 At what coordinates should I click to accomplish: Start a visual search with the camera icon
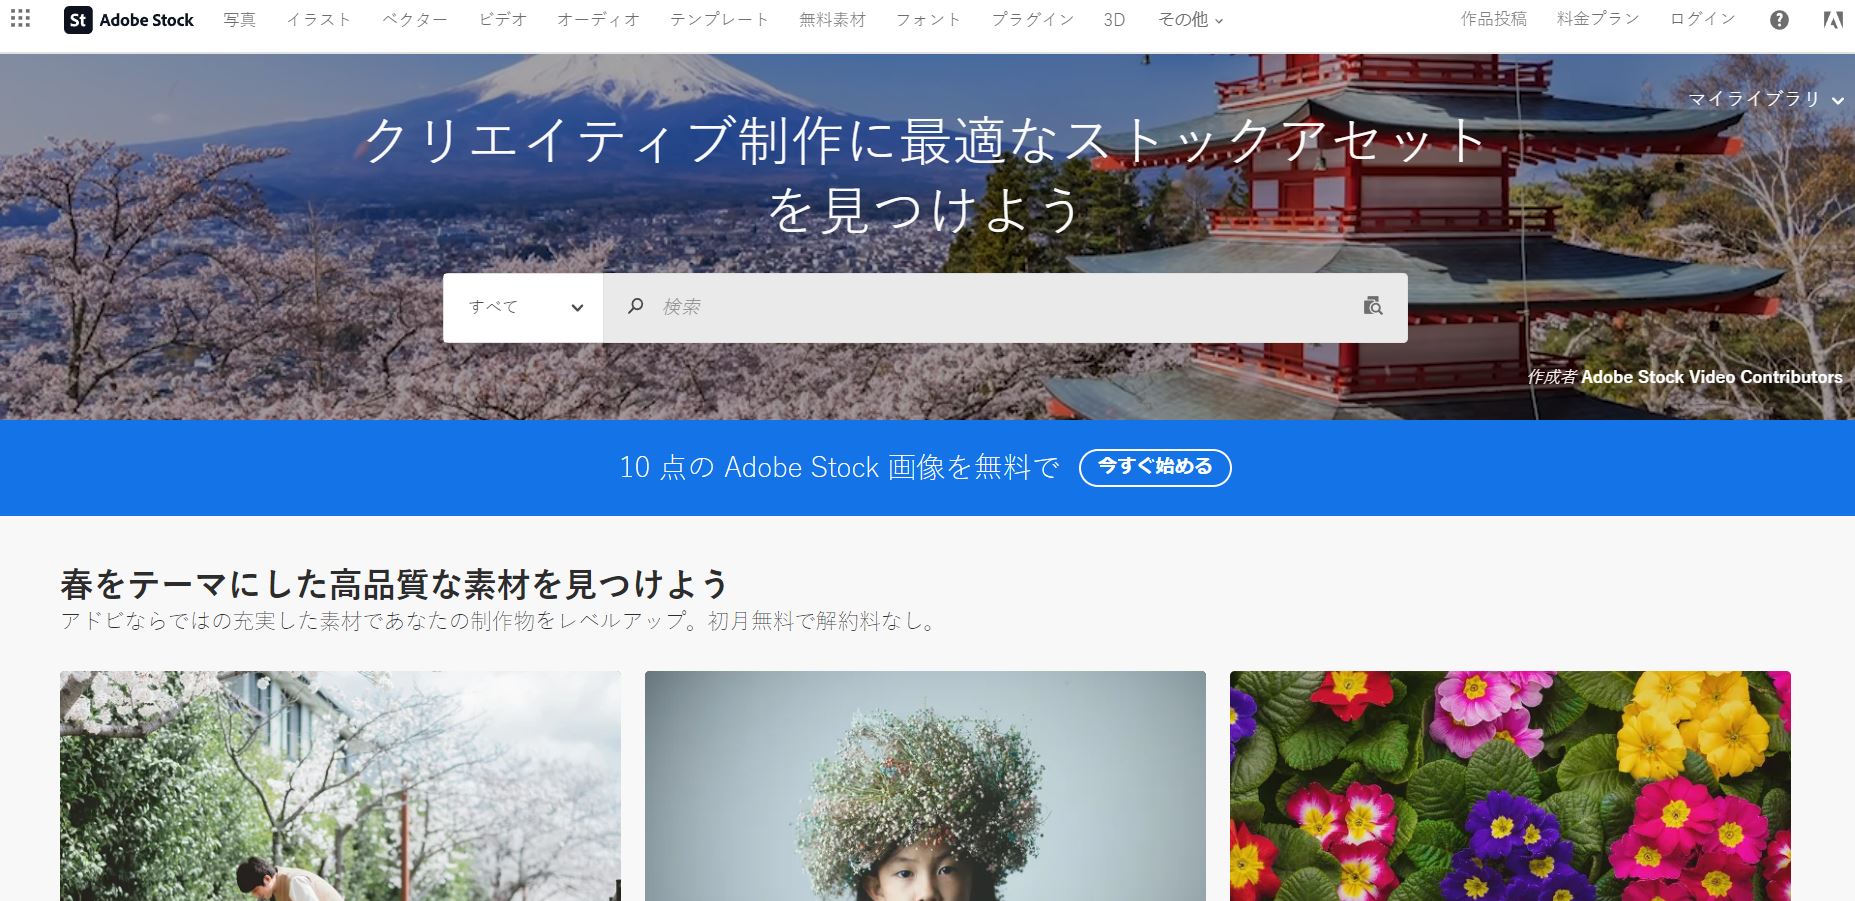tap(1374, 307)
